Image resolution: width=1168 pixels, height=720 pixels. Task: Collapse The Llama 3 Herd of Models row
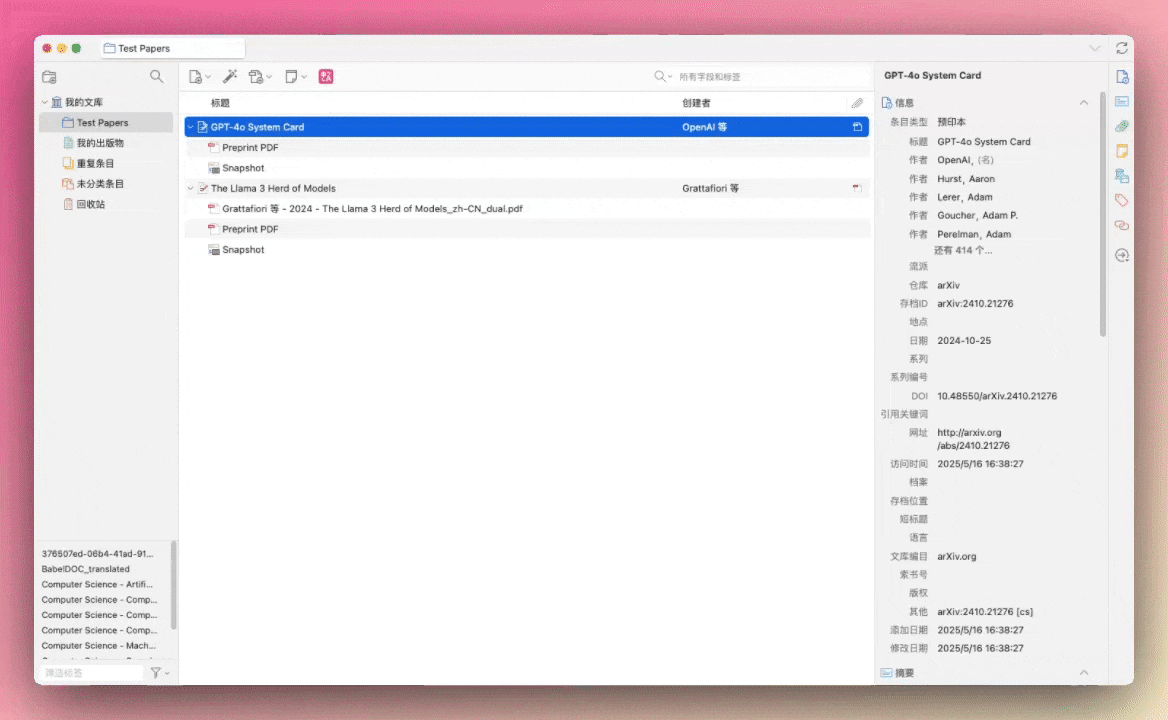tap(191, 188)
